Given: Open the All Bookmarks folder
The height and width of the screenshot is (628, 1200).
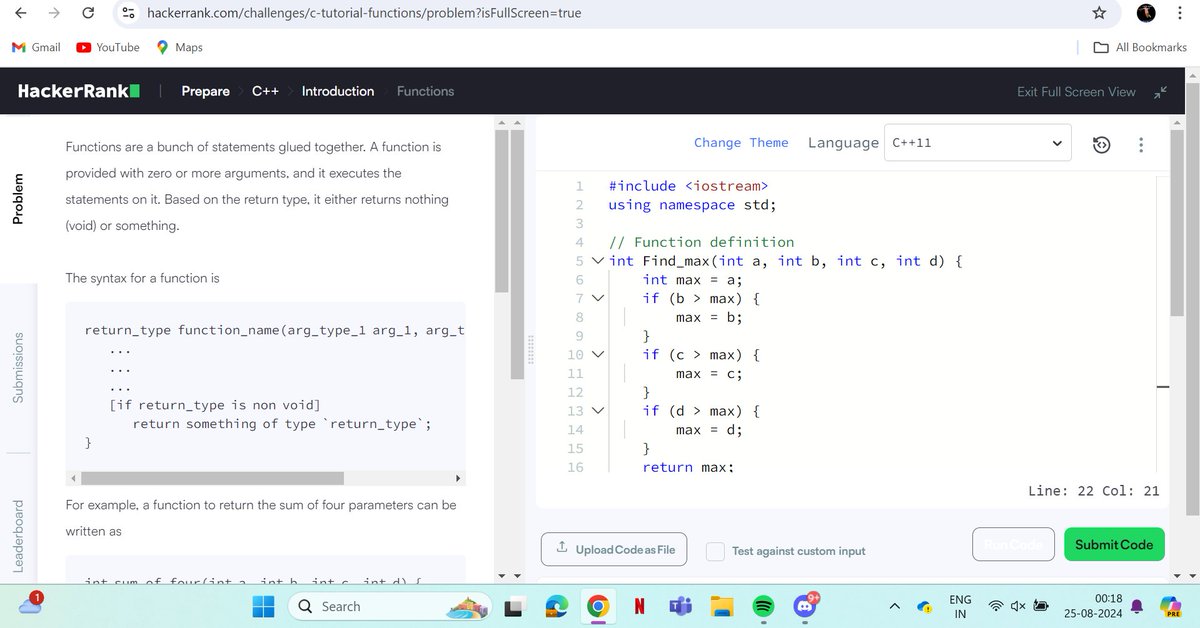Looking at the screenshot, I should [x=1140, y=47].
